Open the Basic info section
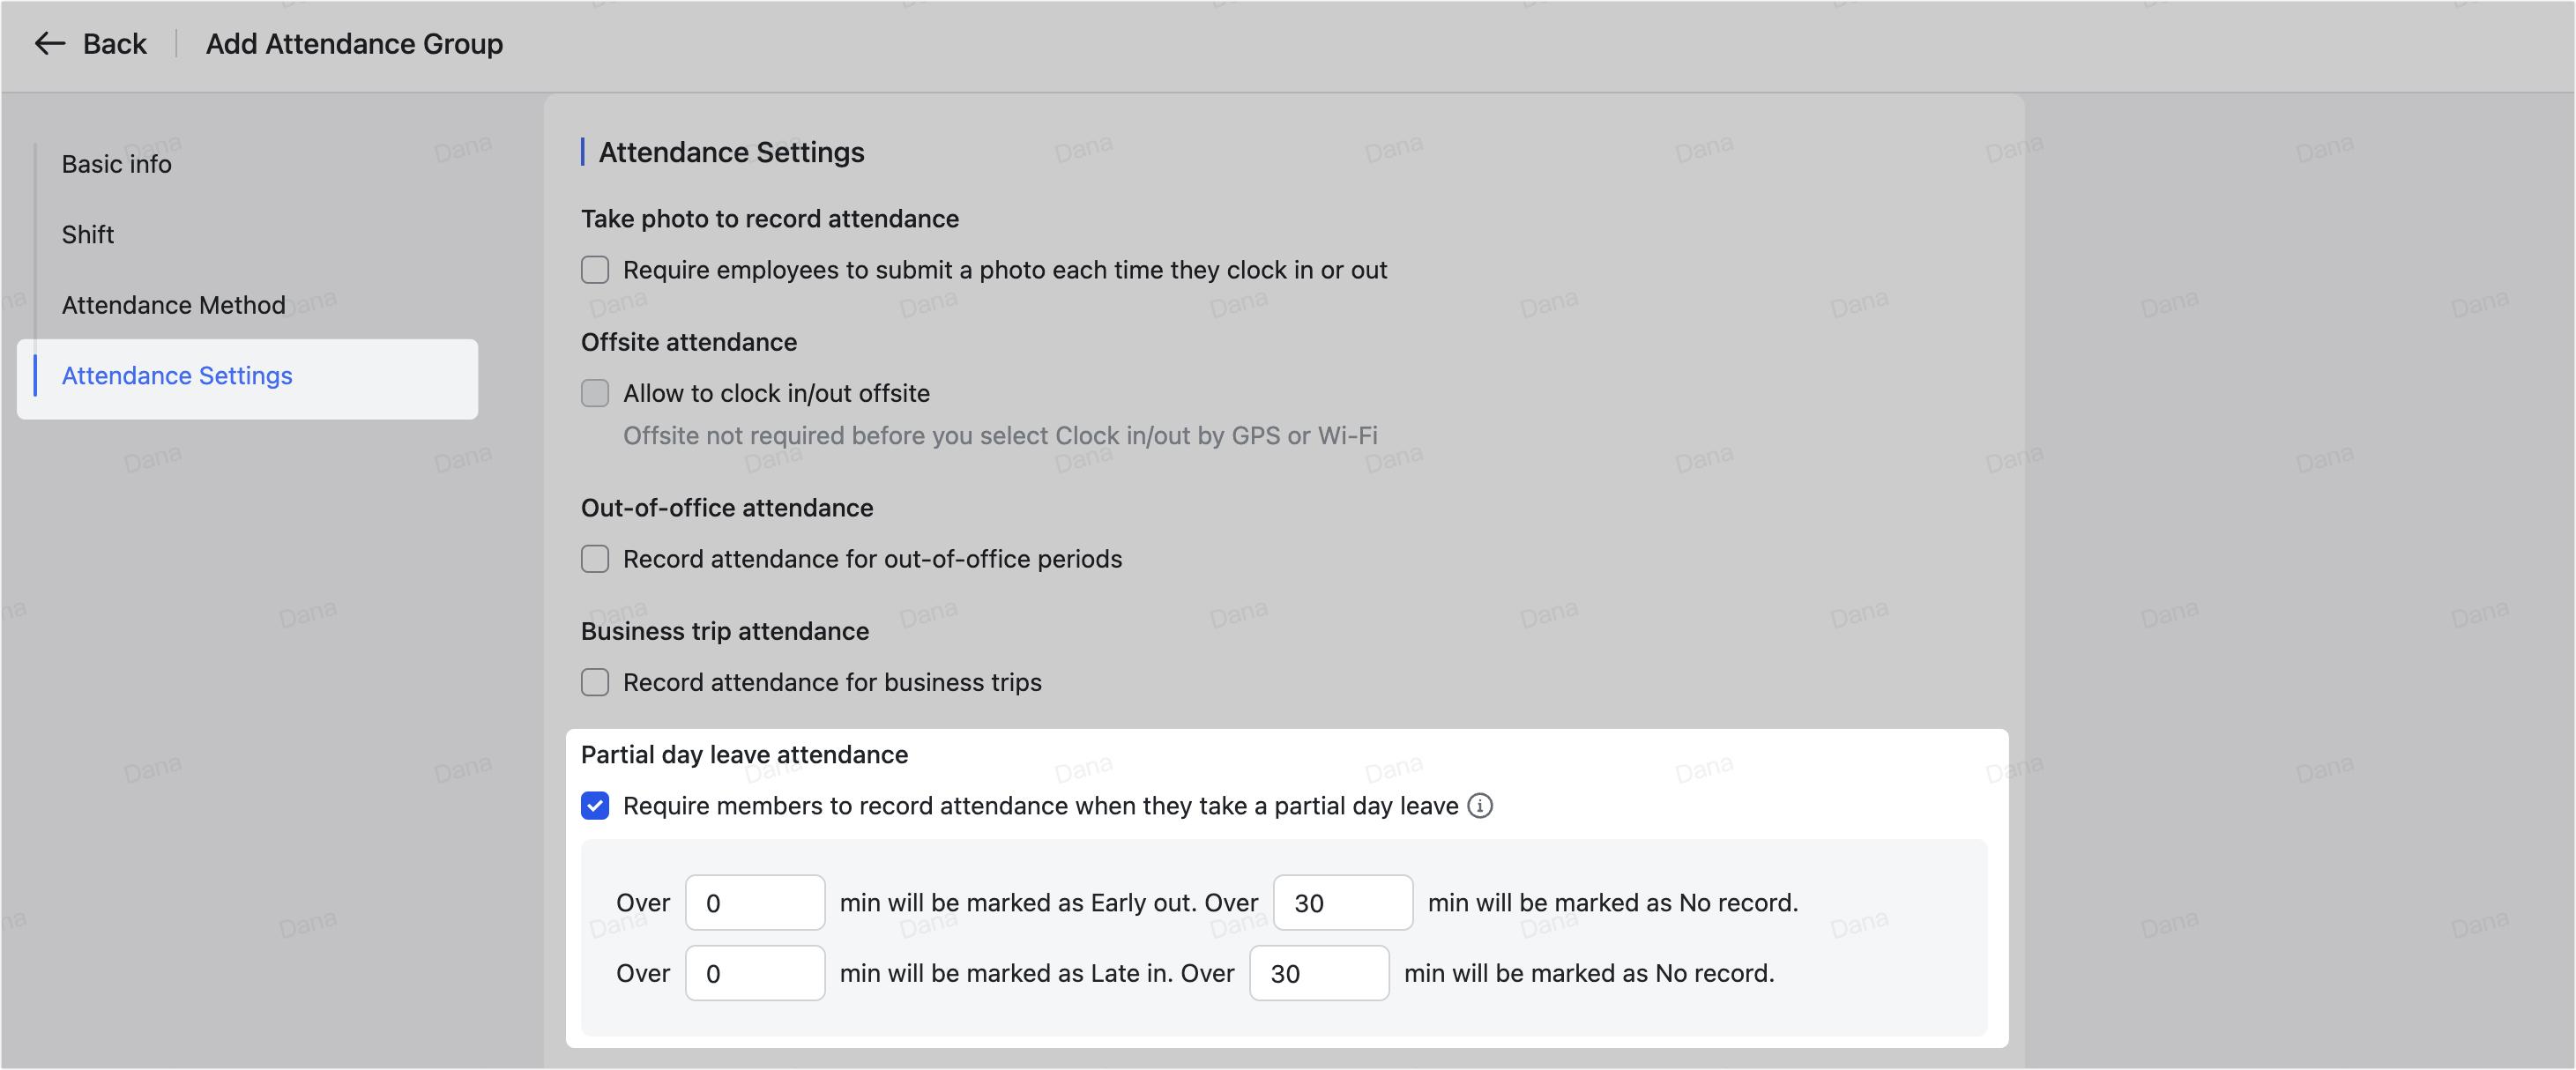The width and height of the screenshot is (2576, 1070). coord(116,163)
